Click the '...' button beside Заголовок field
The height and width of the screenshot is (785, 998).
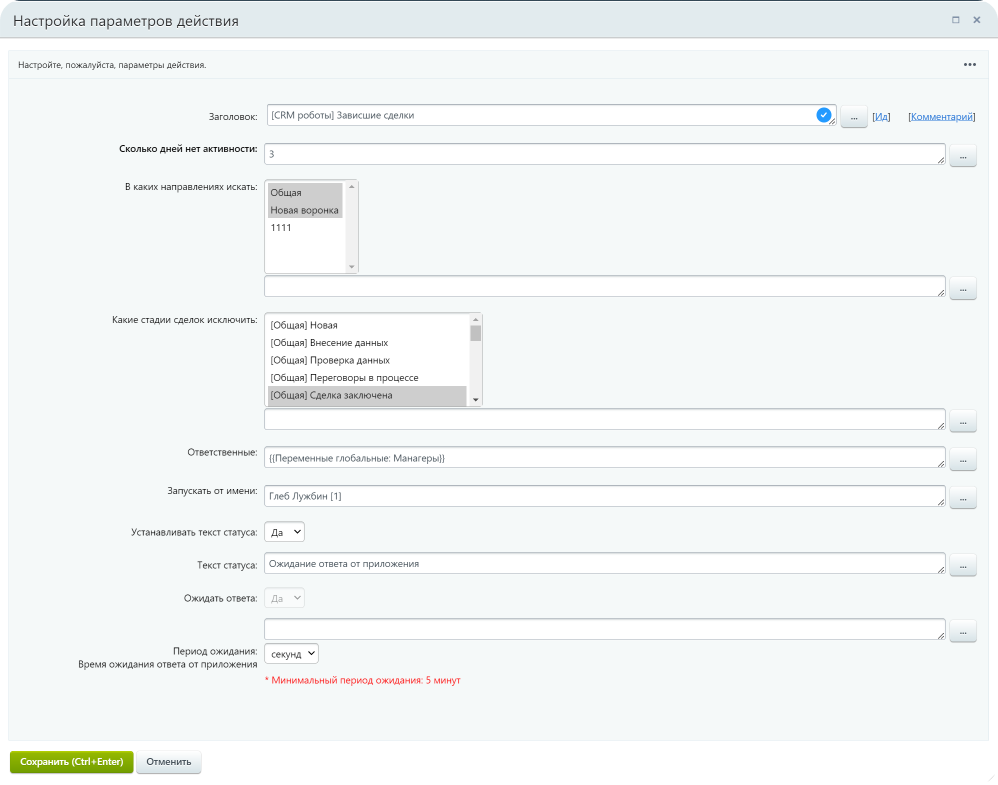point(853,117)
